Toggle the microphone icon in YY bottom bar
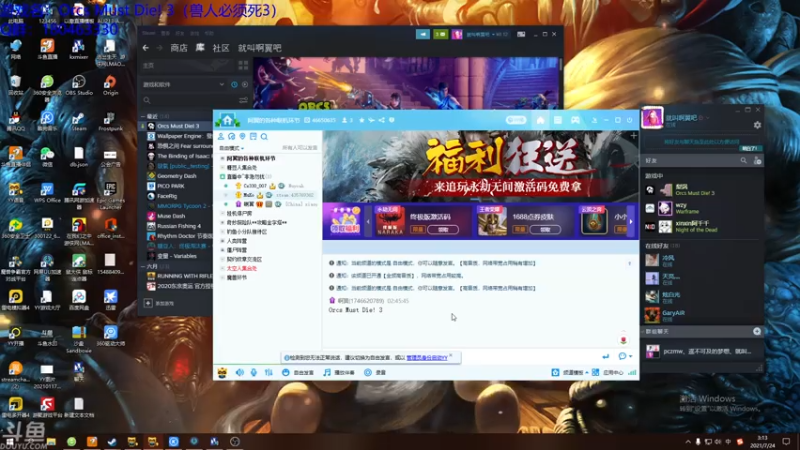Viewport: 800px width, 450px height. point(254,372)
